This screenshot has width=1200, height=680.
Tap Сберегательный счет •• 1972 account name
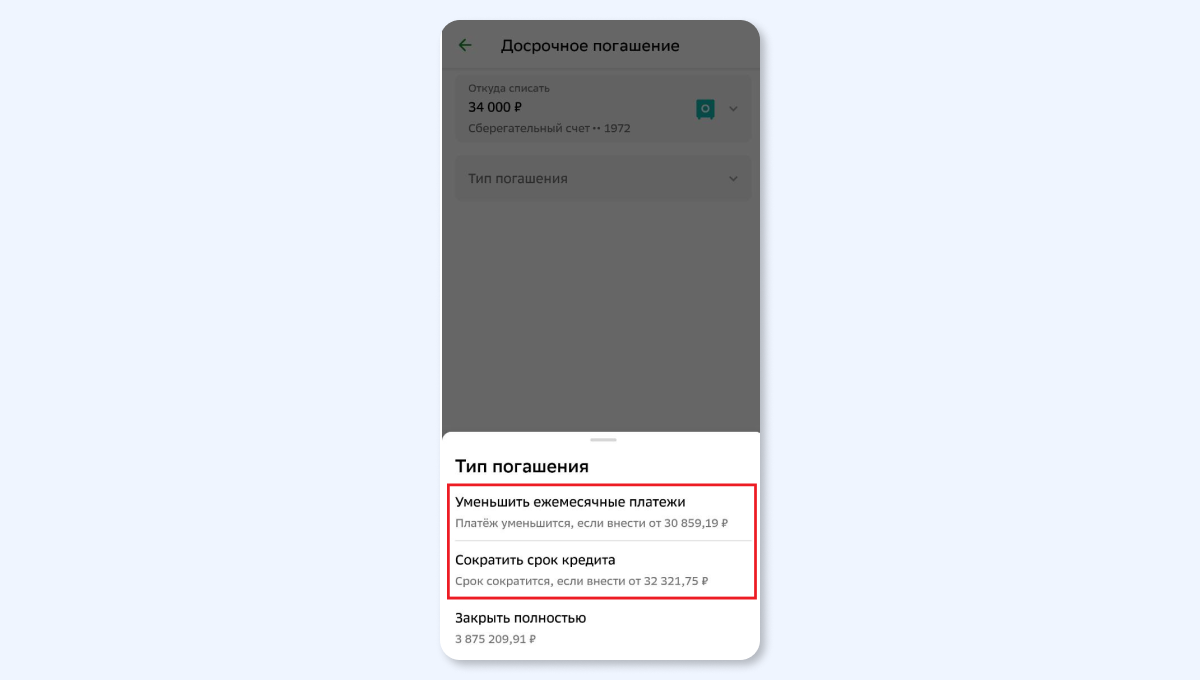(x=549, y=129)
